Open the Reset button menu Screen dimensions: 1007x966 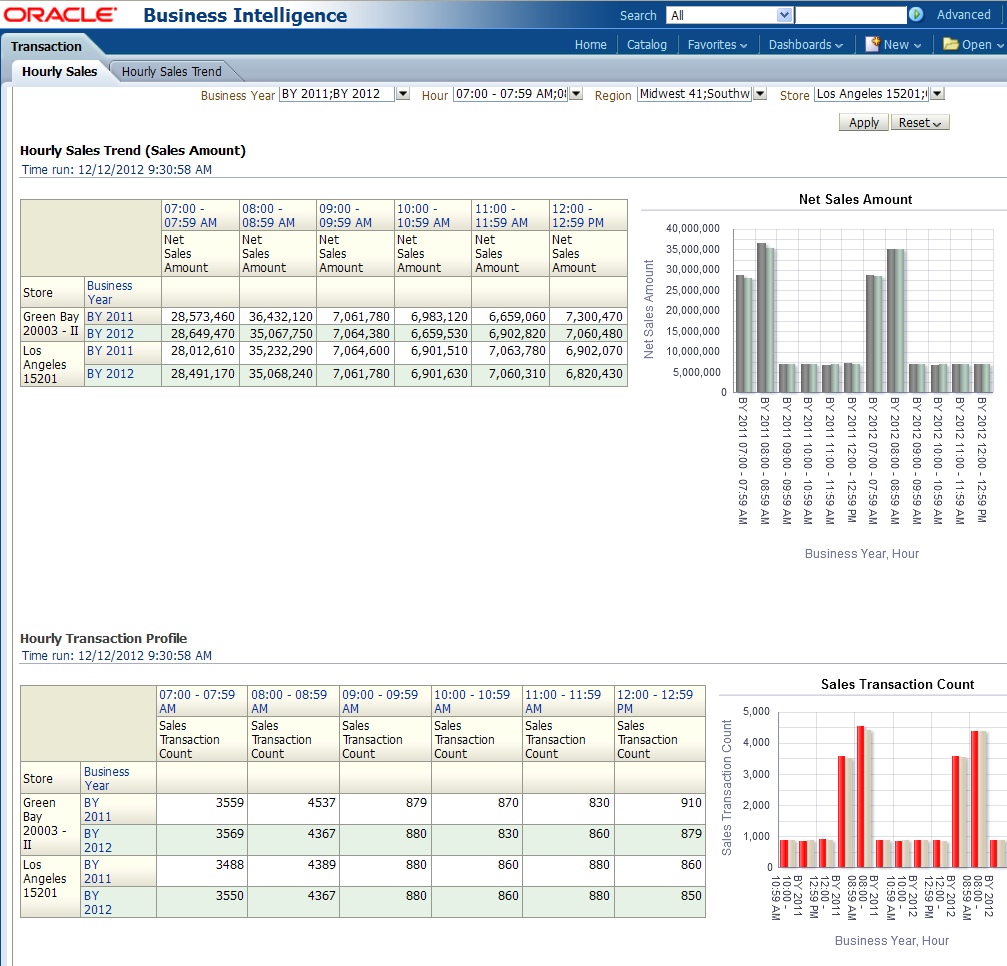[x=920, y=123]
